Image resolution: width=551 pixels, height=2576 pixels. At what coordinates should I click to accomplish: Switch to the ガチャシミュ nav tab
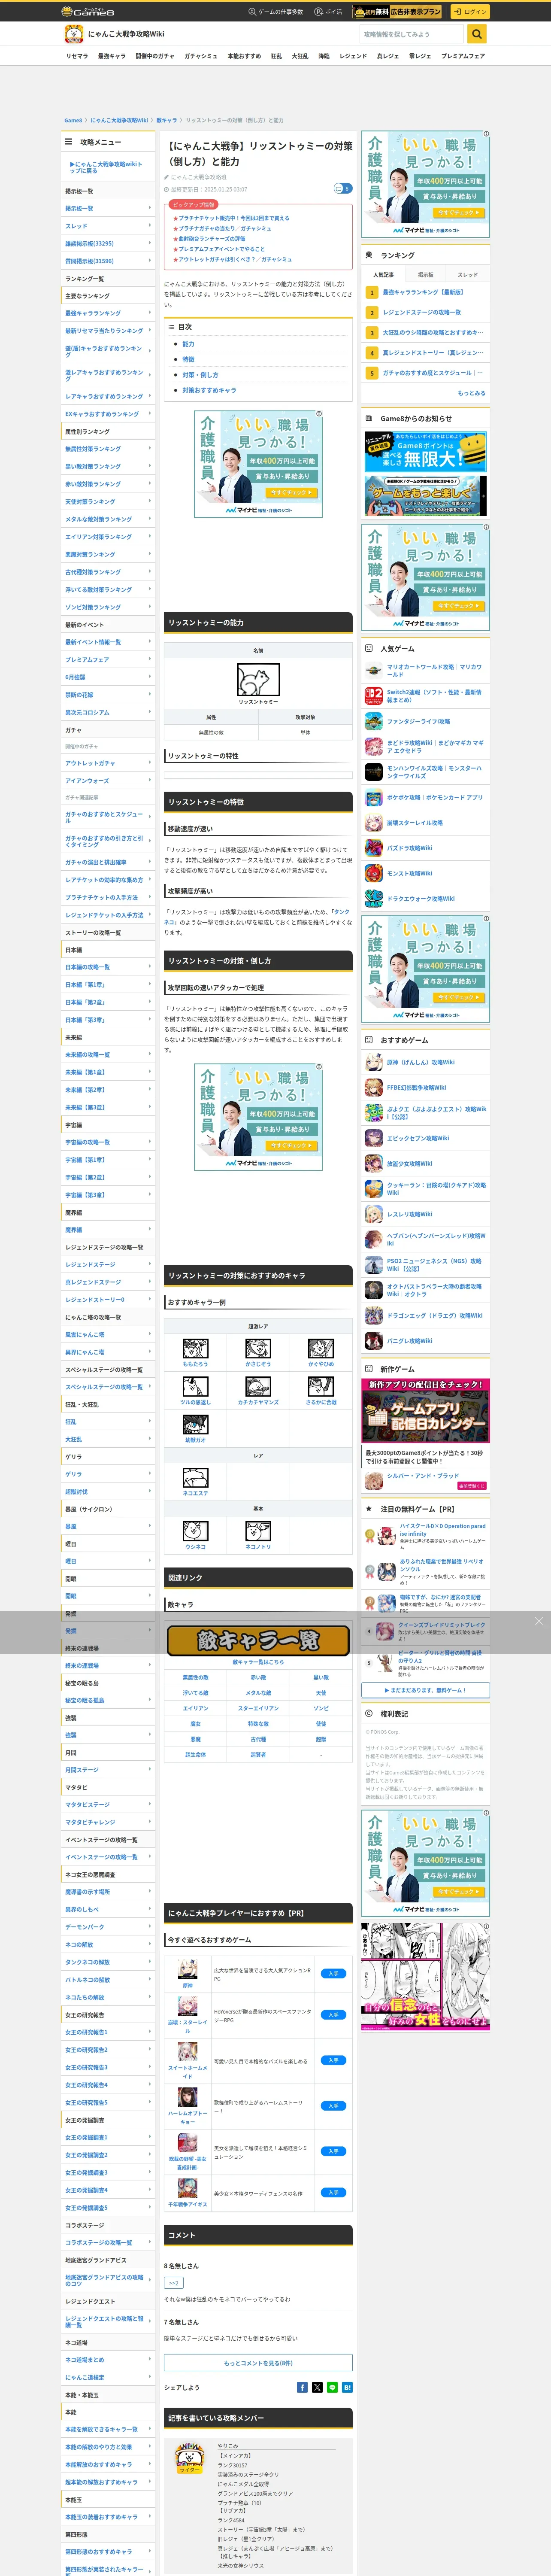(x=201, y=56)
